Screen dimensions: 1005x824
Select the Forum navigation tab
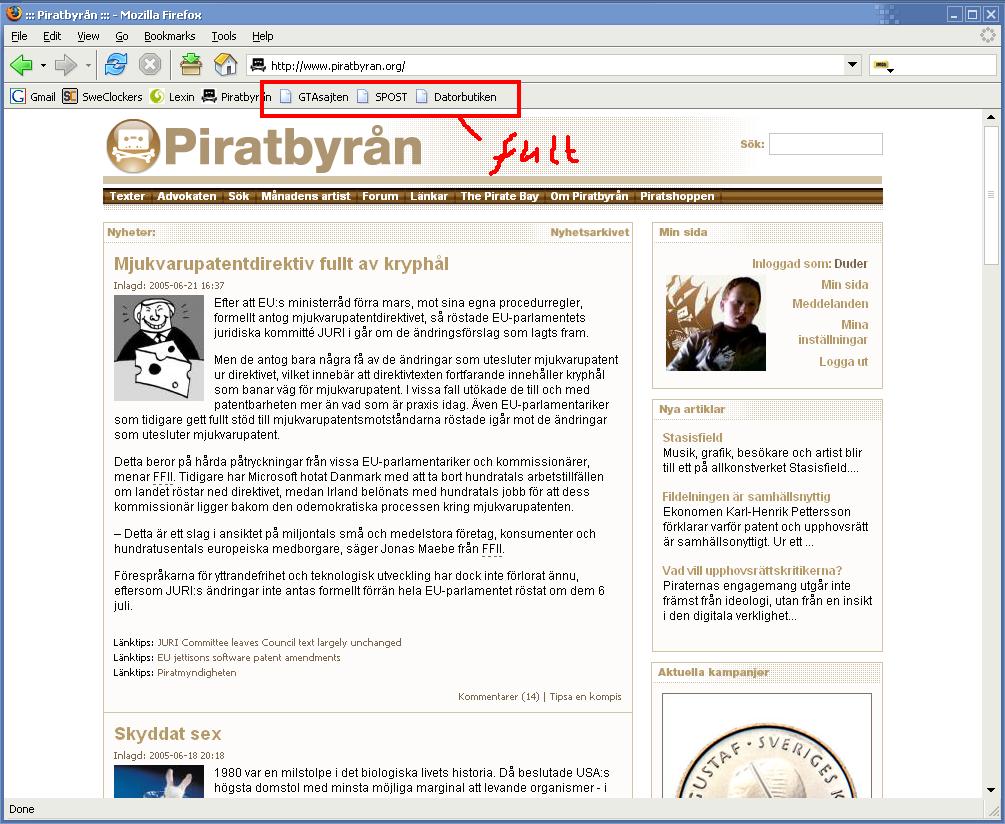pos(380,196)
